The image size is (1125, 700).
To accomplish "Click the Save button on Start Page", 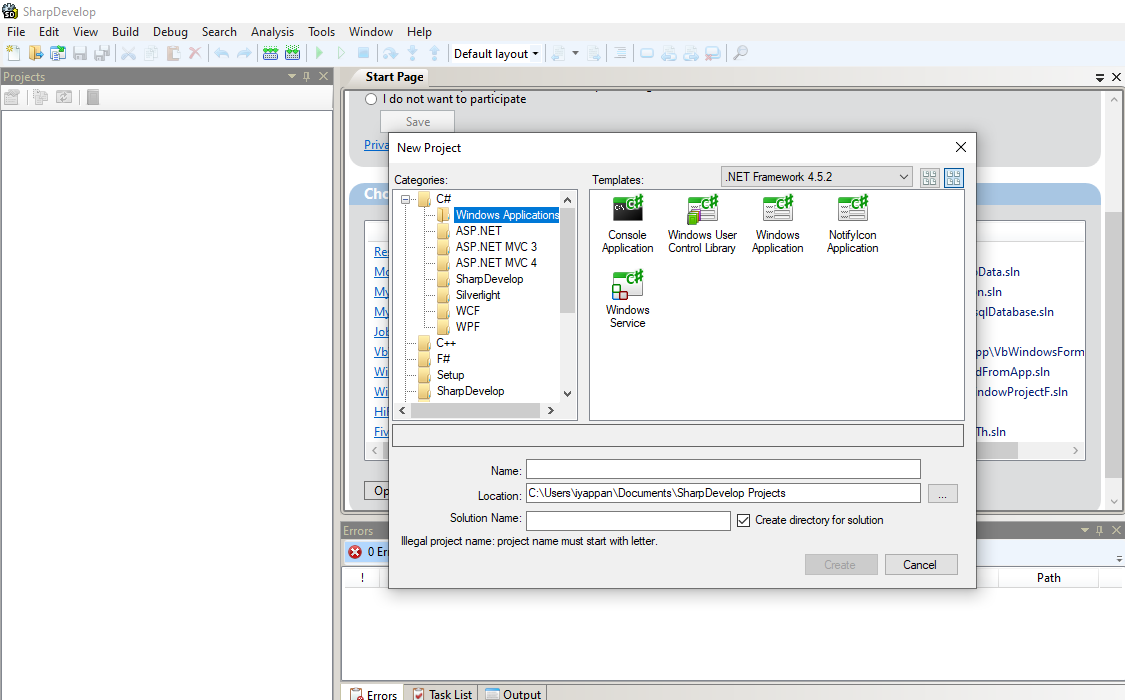I will 418,121.
